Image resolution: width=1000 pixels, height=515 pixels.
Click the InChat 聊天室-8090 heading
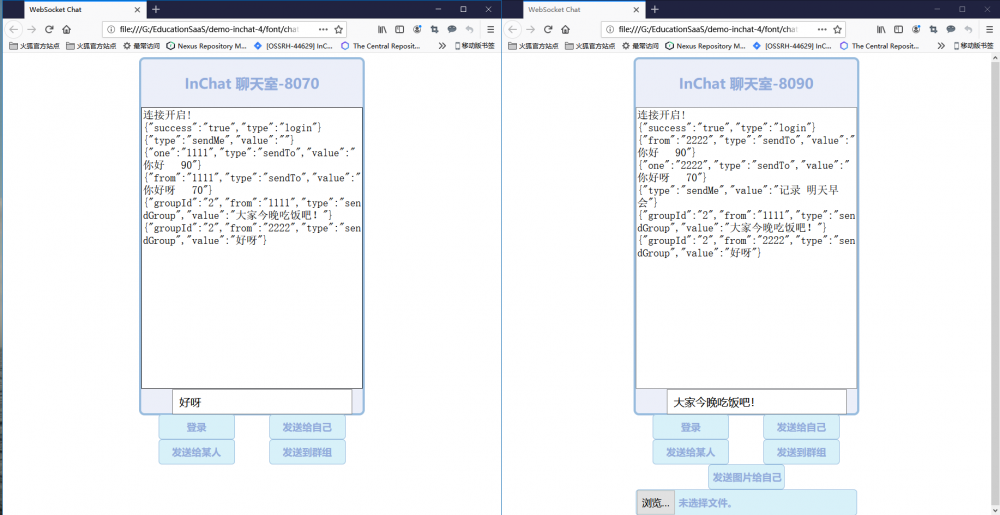click(x=746, y=83)
